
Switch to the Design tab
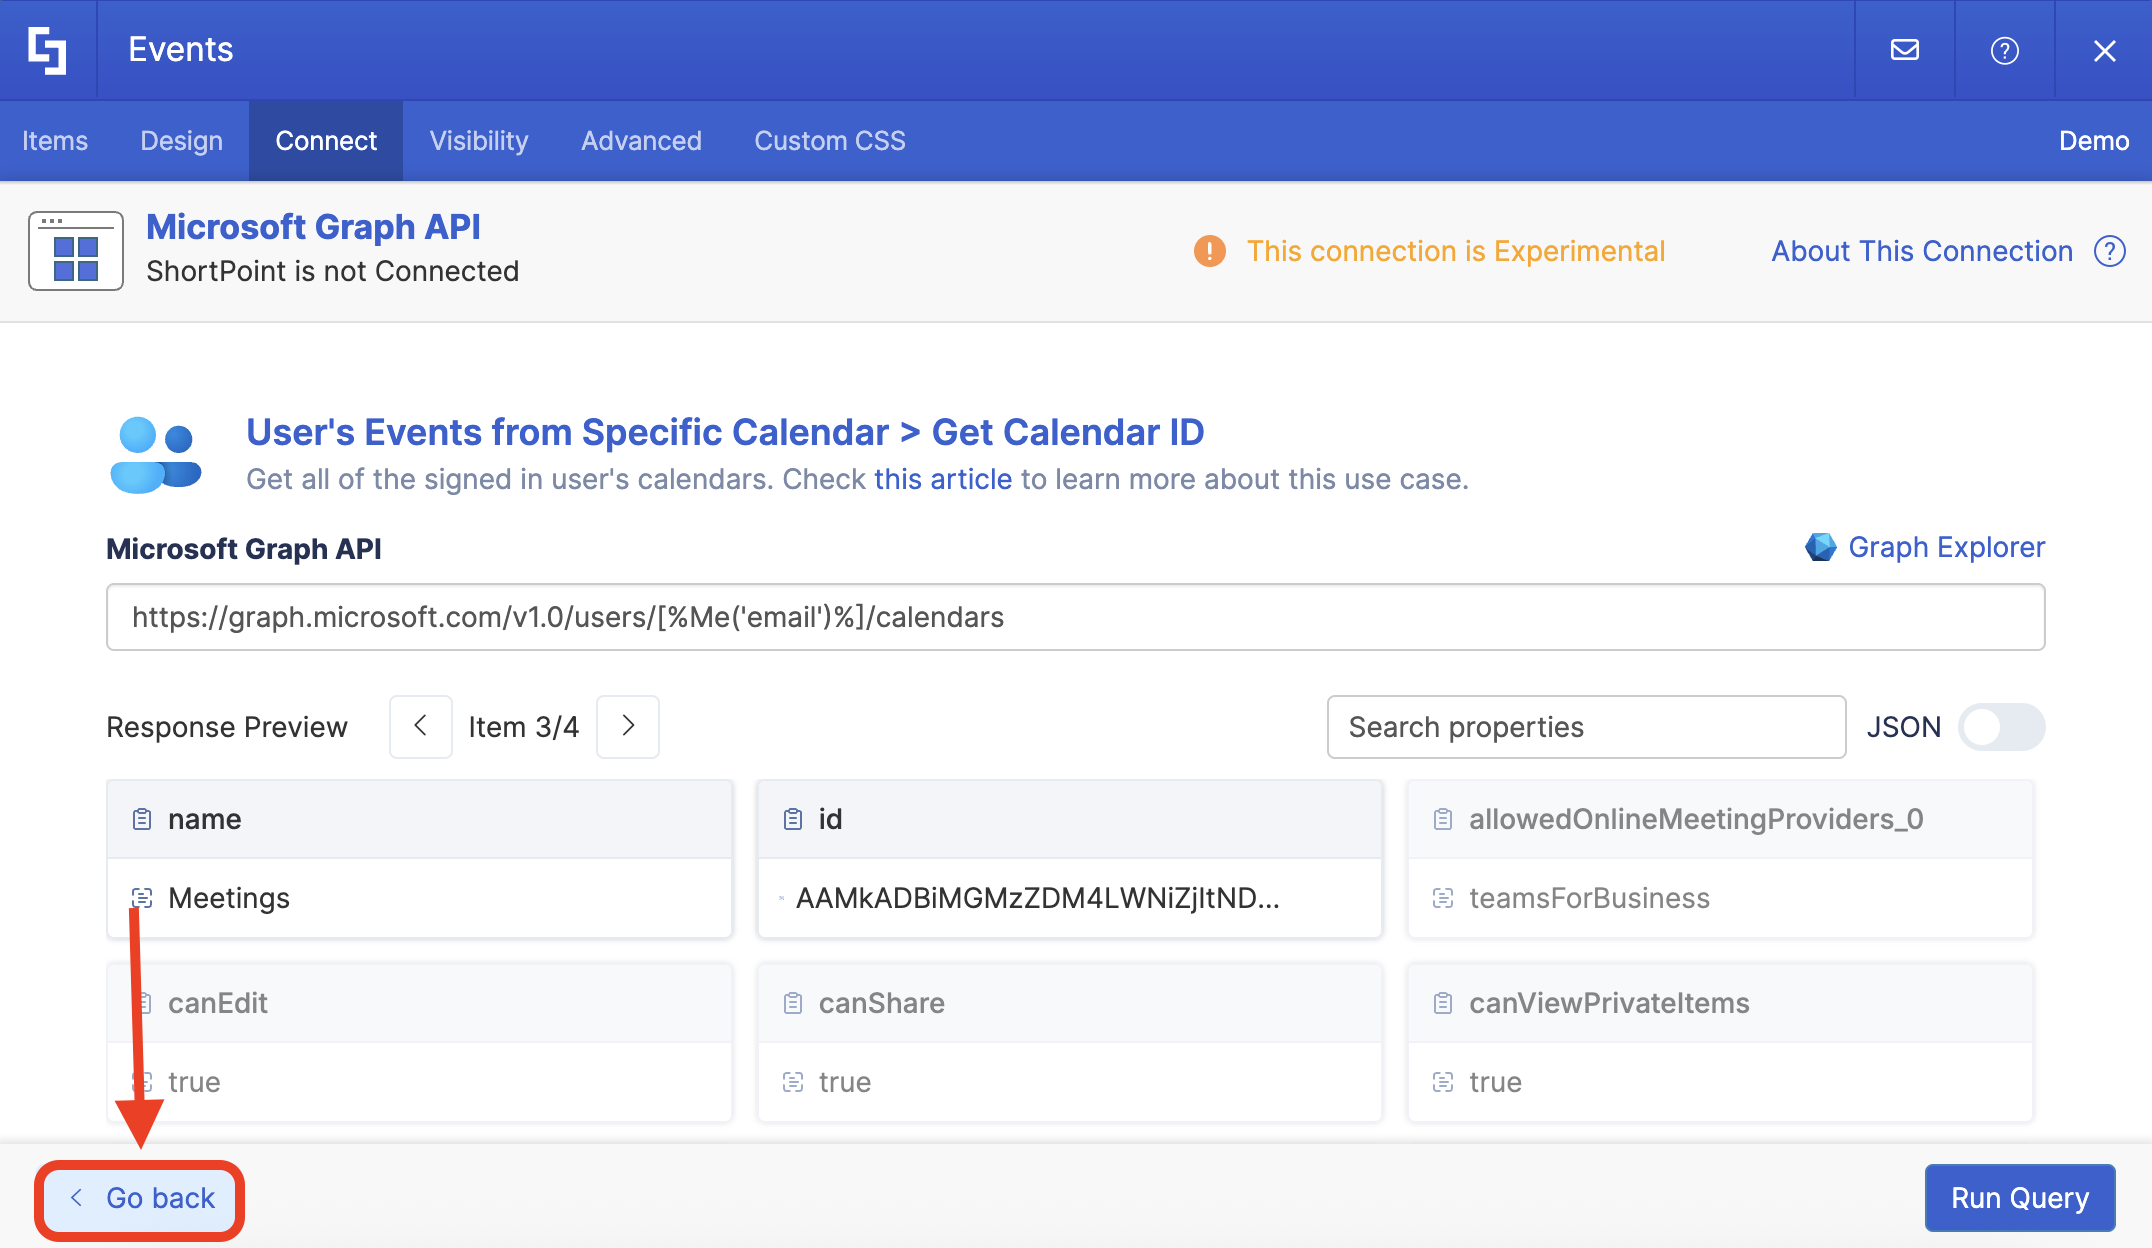181,141
